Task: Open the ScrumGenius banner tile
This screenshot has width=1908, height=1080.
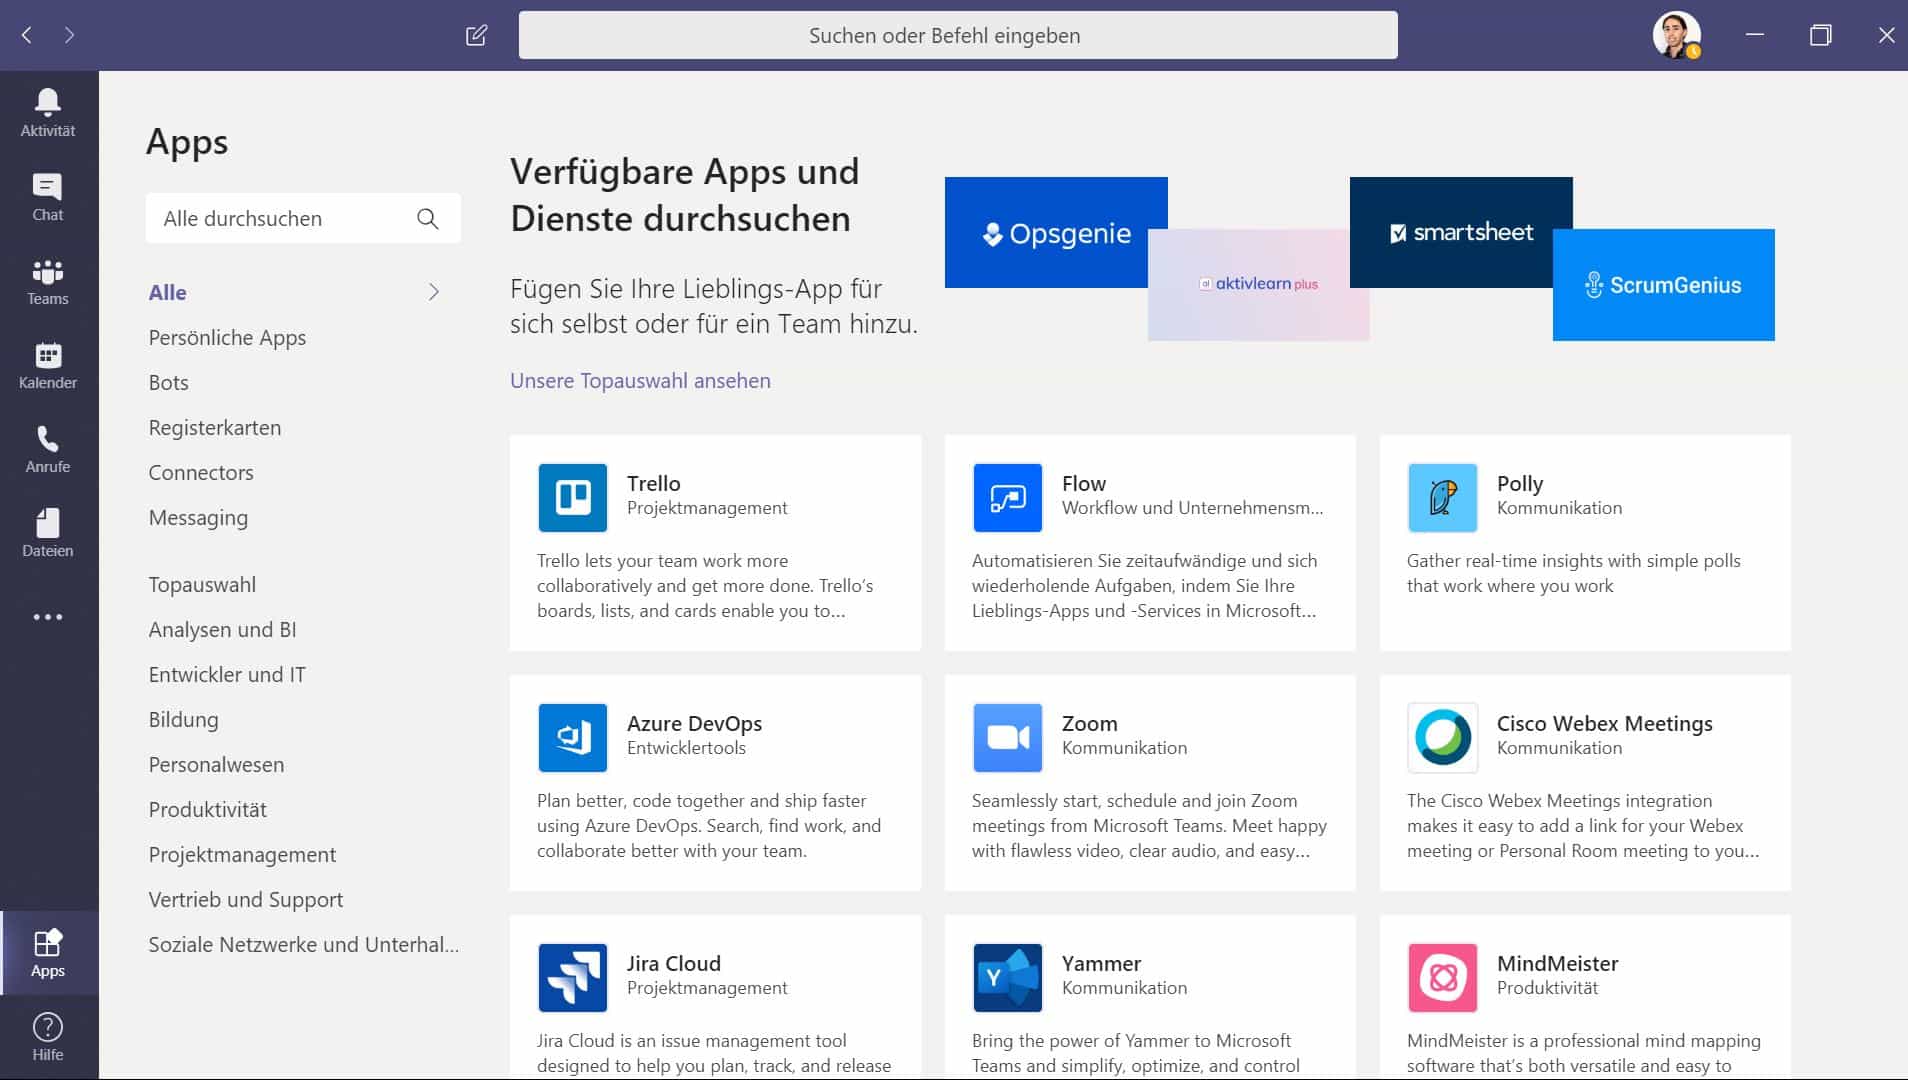Action: click(x=1663, y=285)
